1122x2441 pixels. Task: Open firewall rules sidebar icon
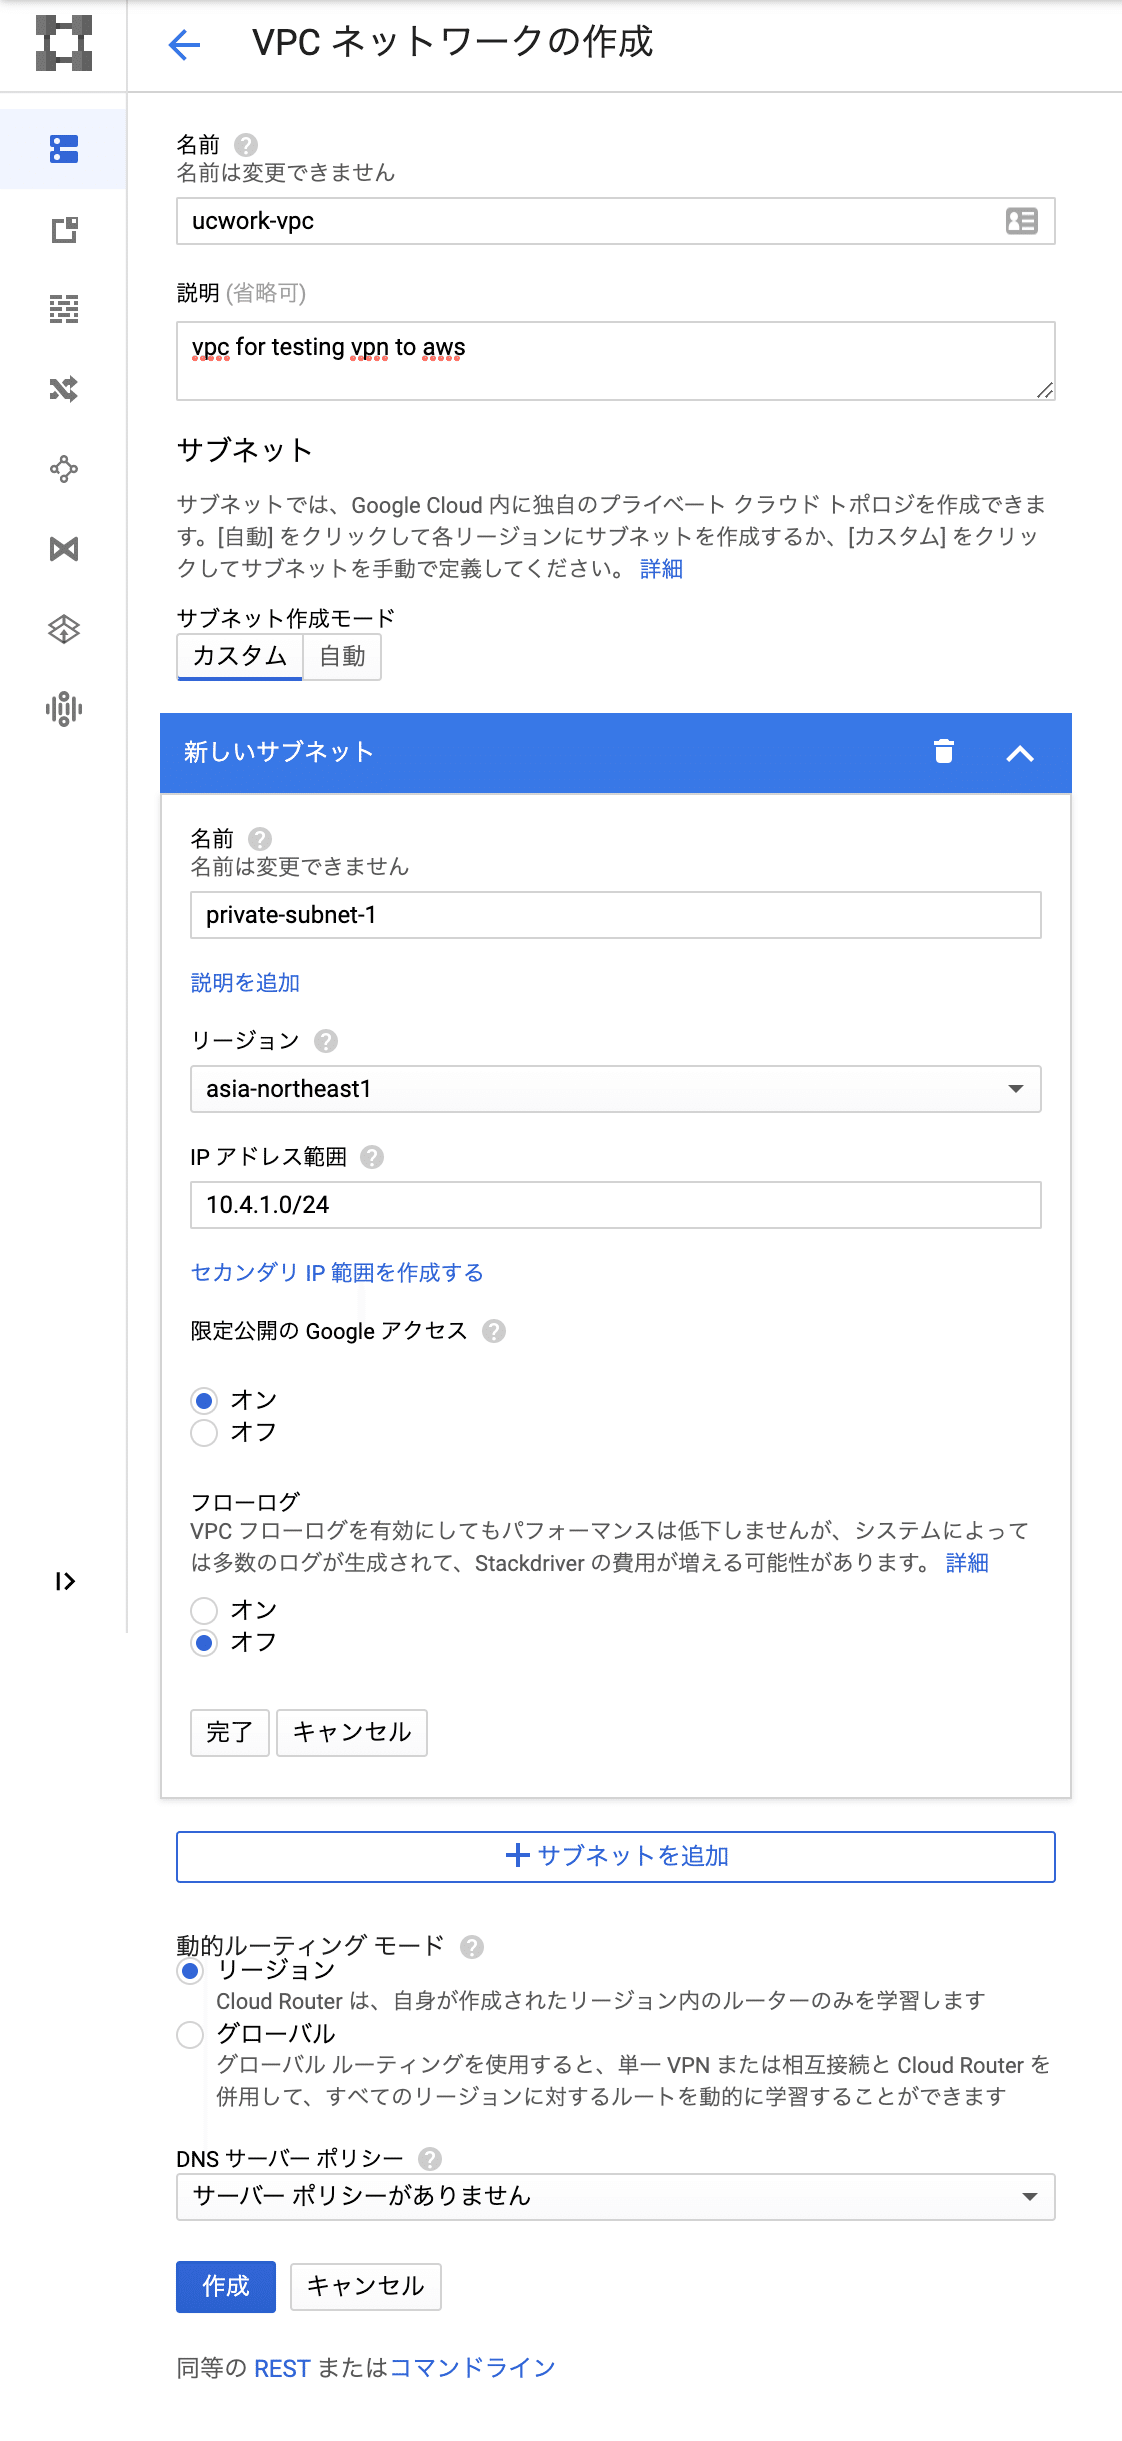pyautogui.click(x=64, y=309)
